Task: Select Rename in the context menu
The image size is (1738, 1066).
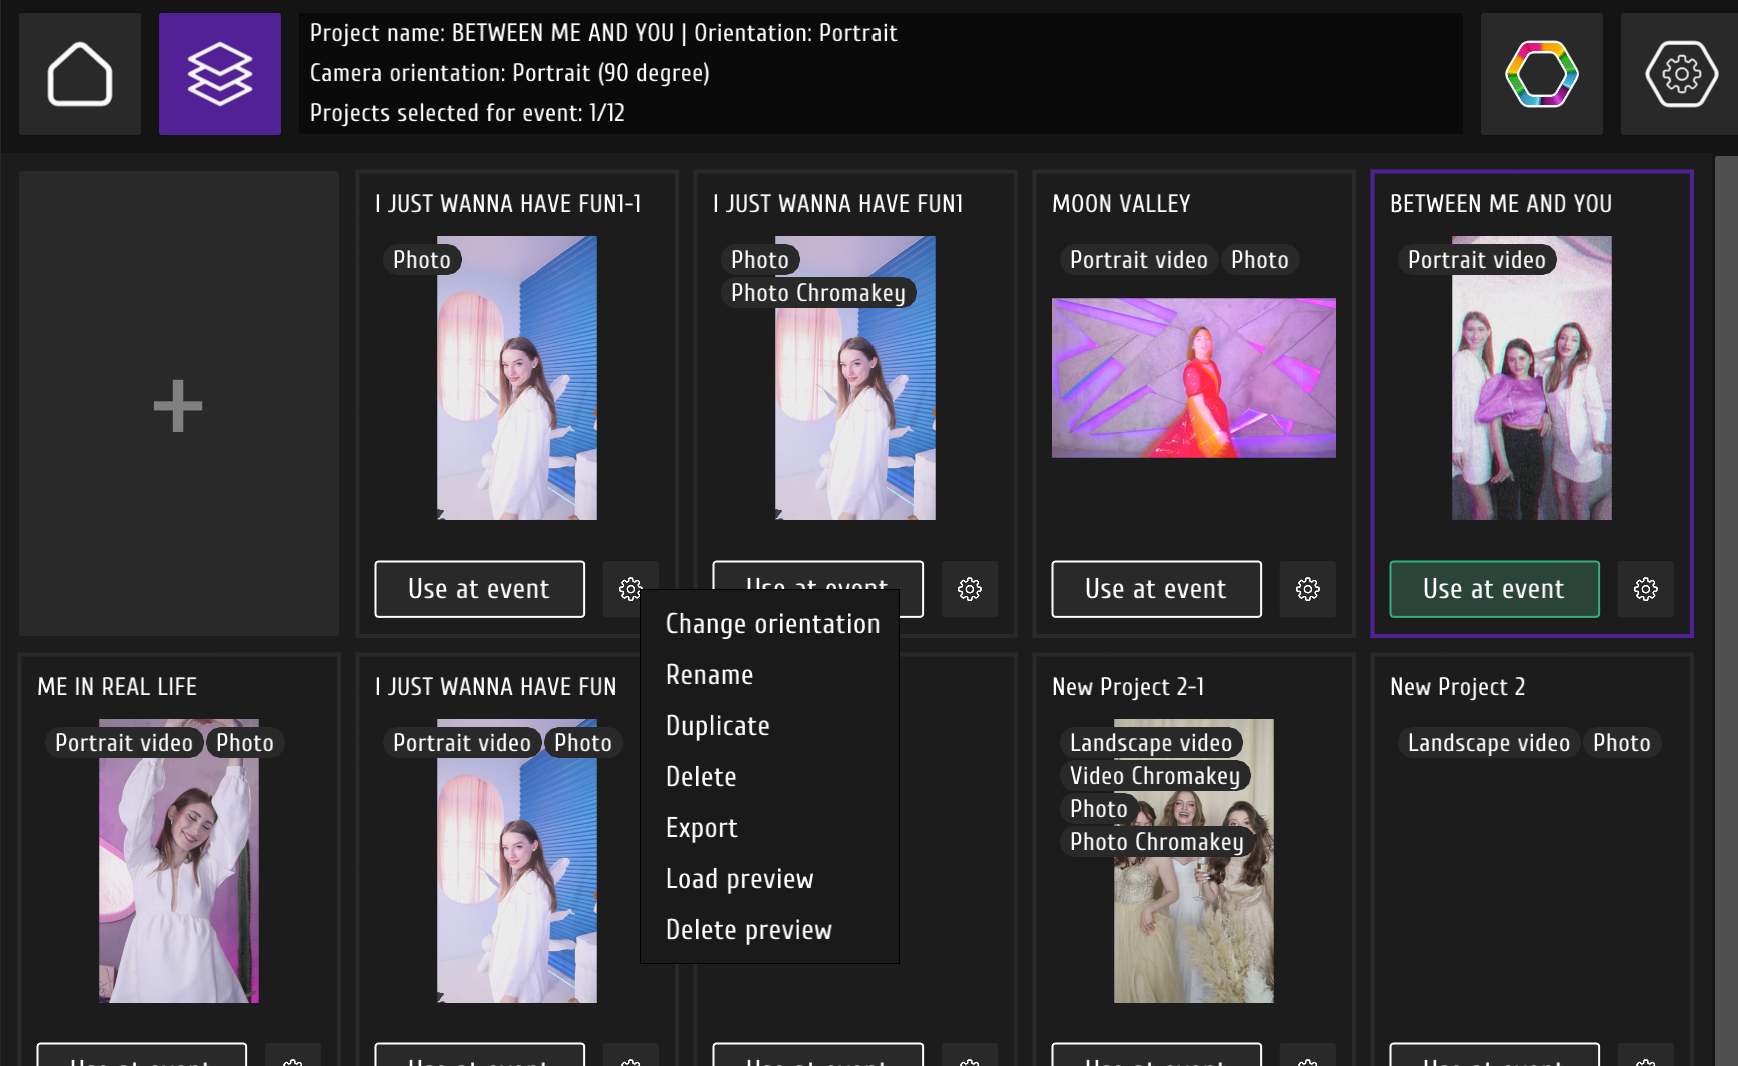Action: [709, 675]
